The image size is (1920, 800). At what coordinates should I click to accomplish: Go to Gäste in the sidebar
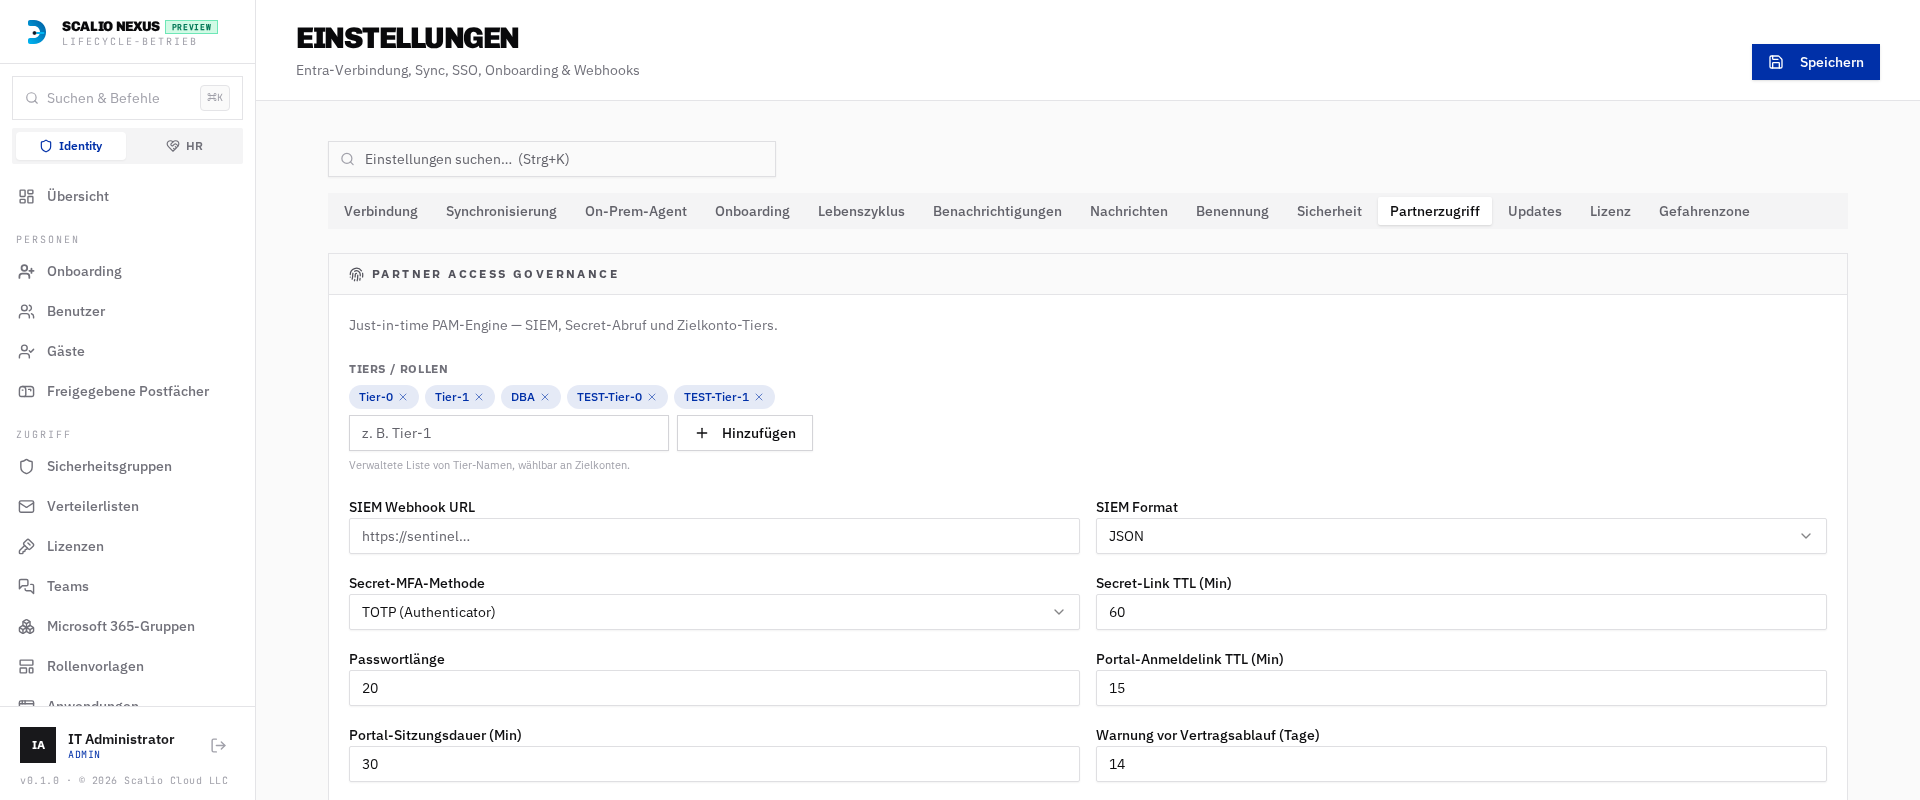pos(128,351)
